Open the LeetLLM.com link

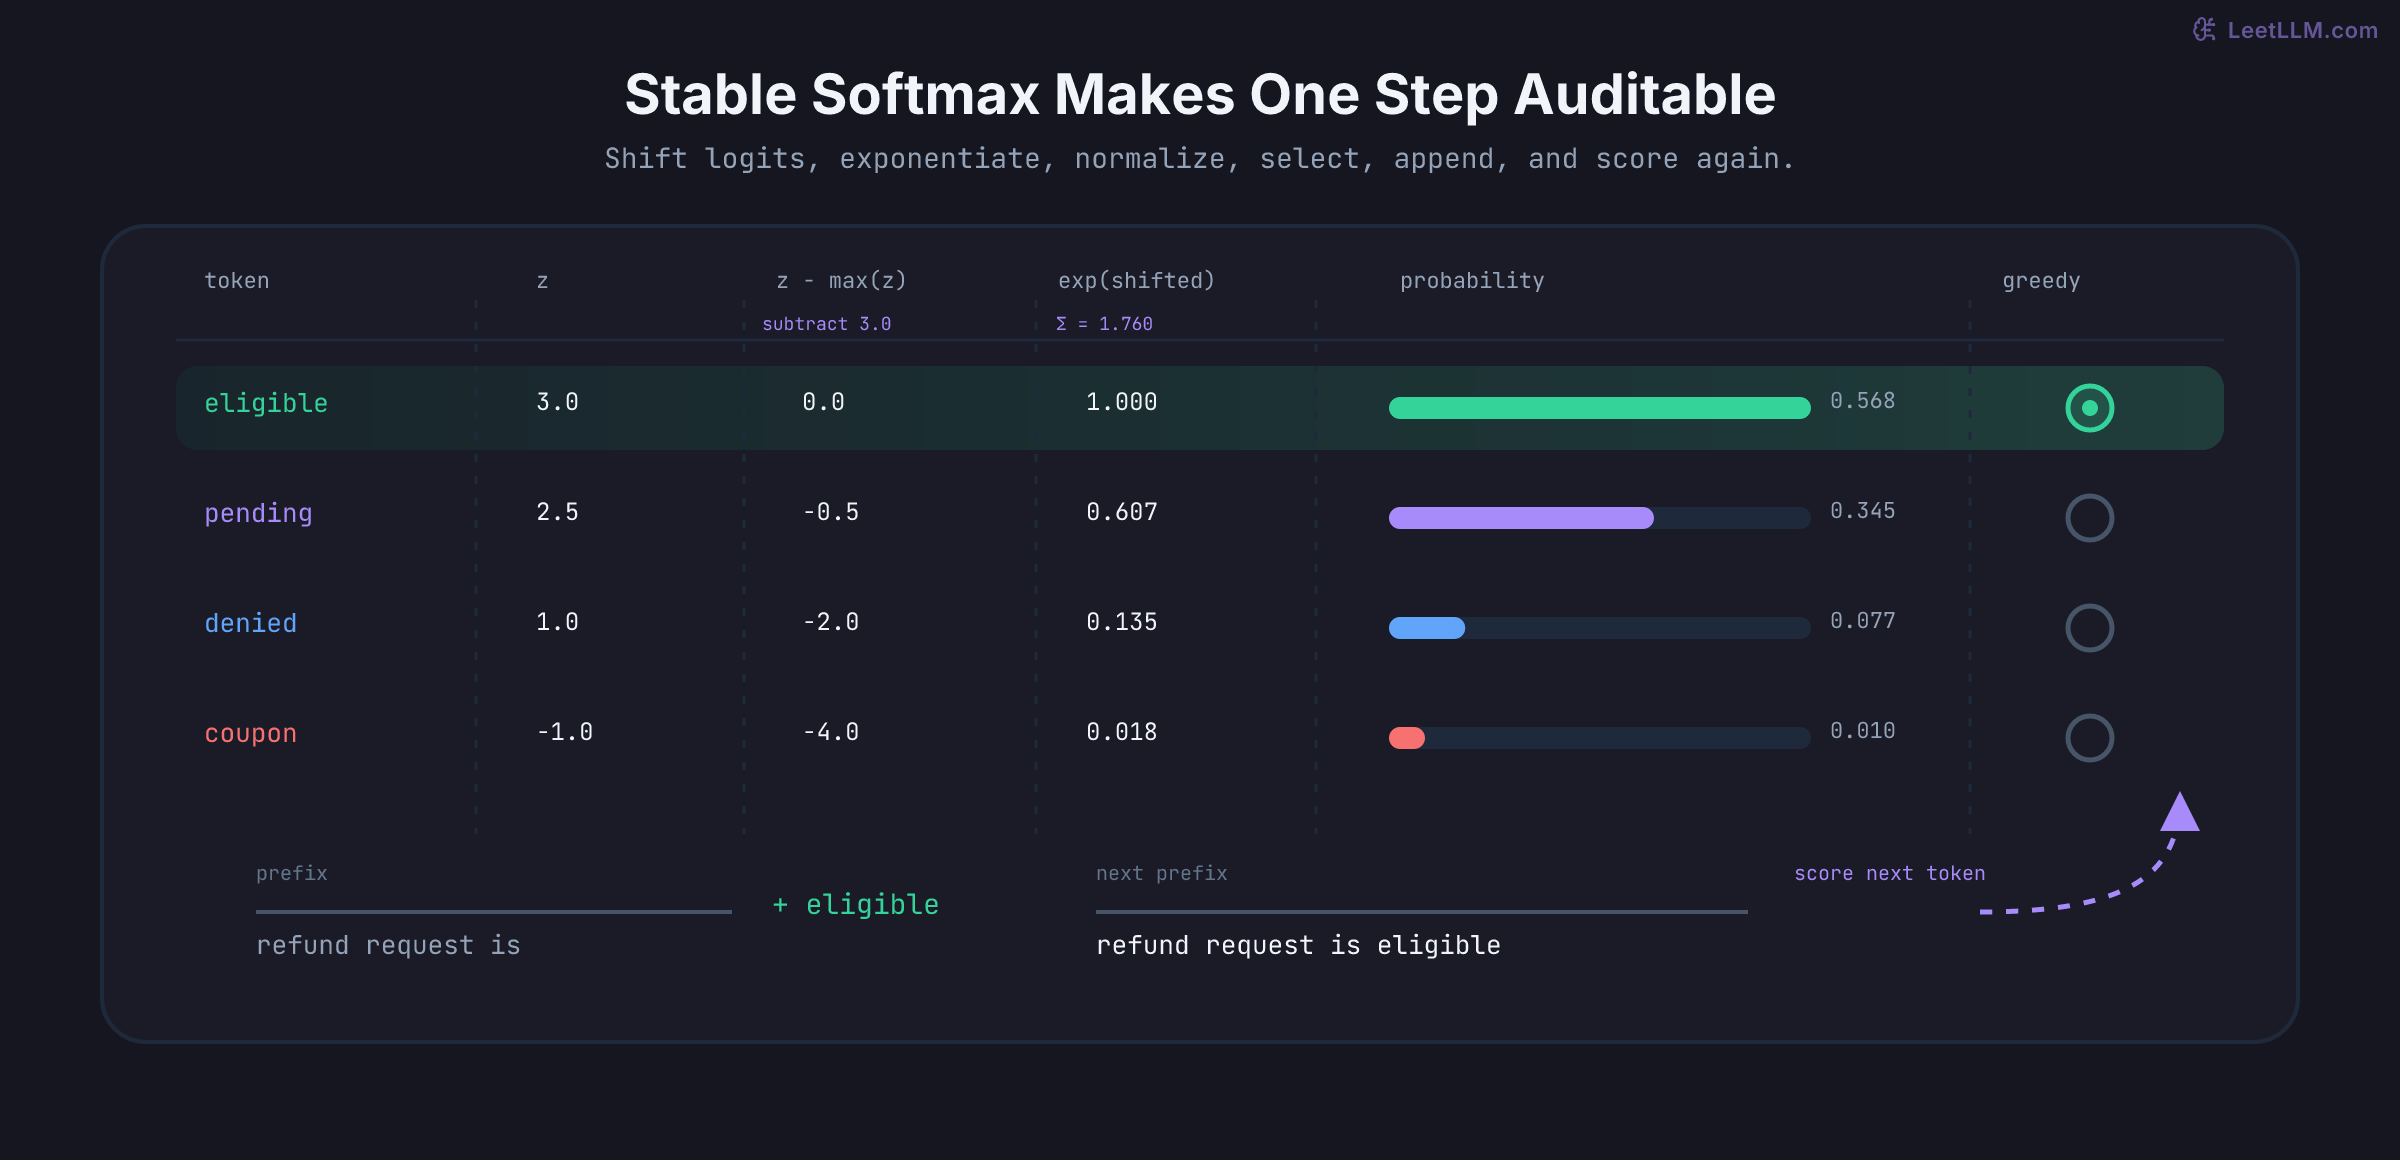point(2302,31)
